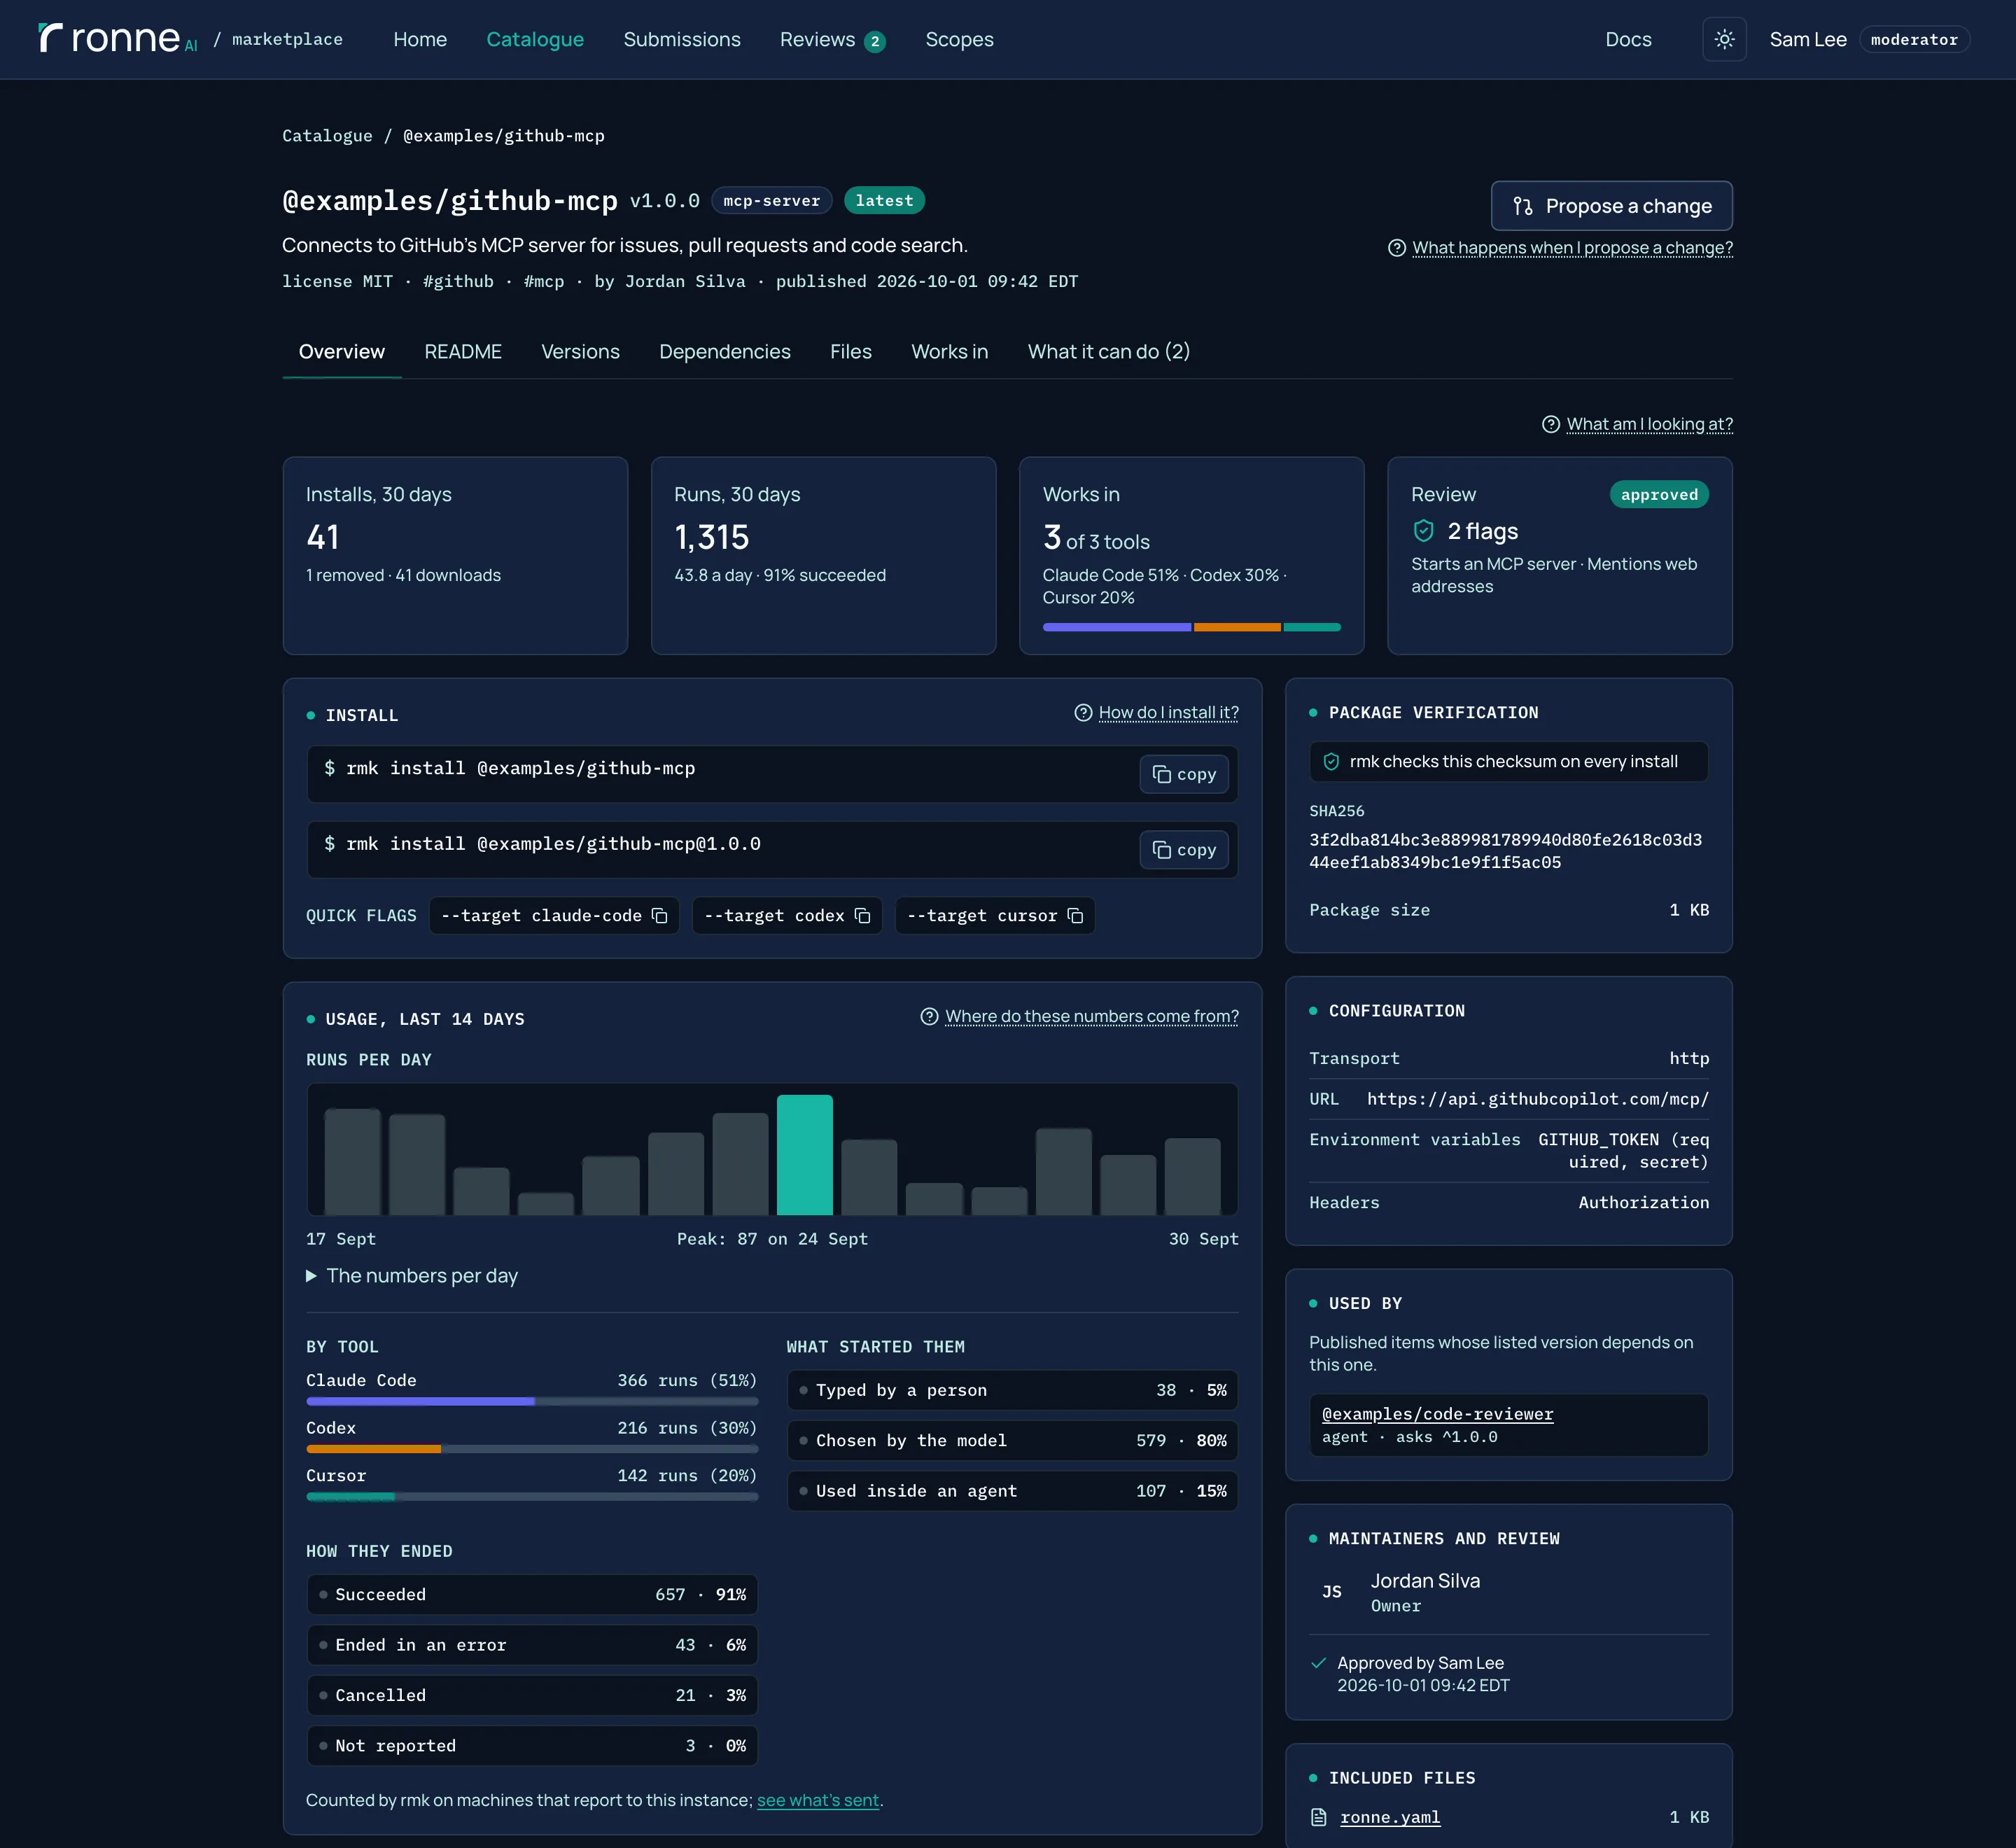Follow the 'see what's sent' link
The image size is (2016, 1848).
[818, 1800]
